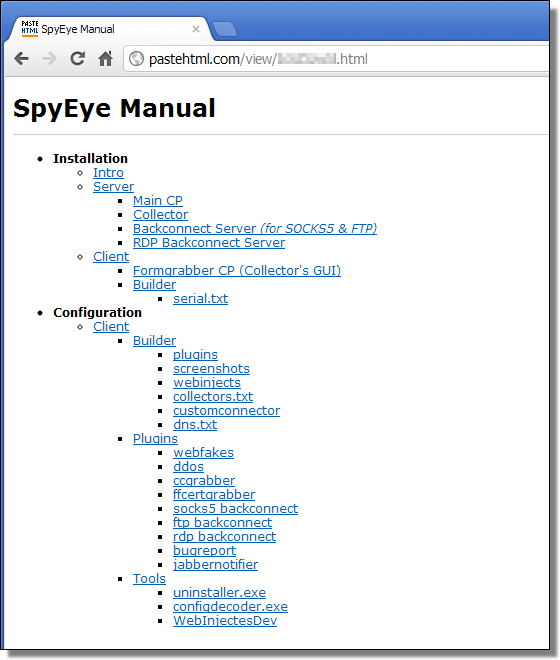Open the ddos link
Image resolution: width=560 pixels, height=660 pixels.
[188, 466]
